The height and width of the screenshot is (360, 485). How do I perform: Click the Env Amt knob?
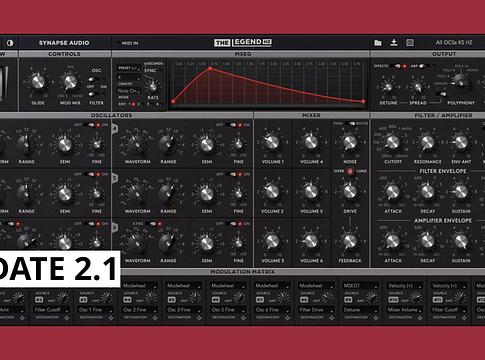461,142
